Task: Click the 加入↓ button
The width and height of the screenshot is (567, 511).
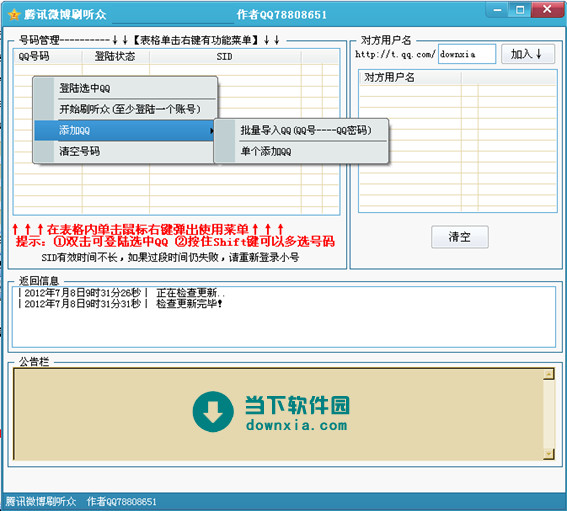Action: (x=528, y=54)
